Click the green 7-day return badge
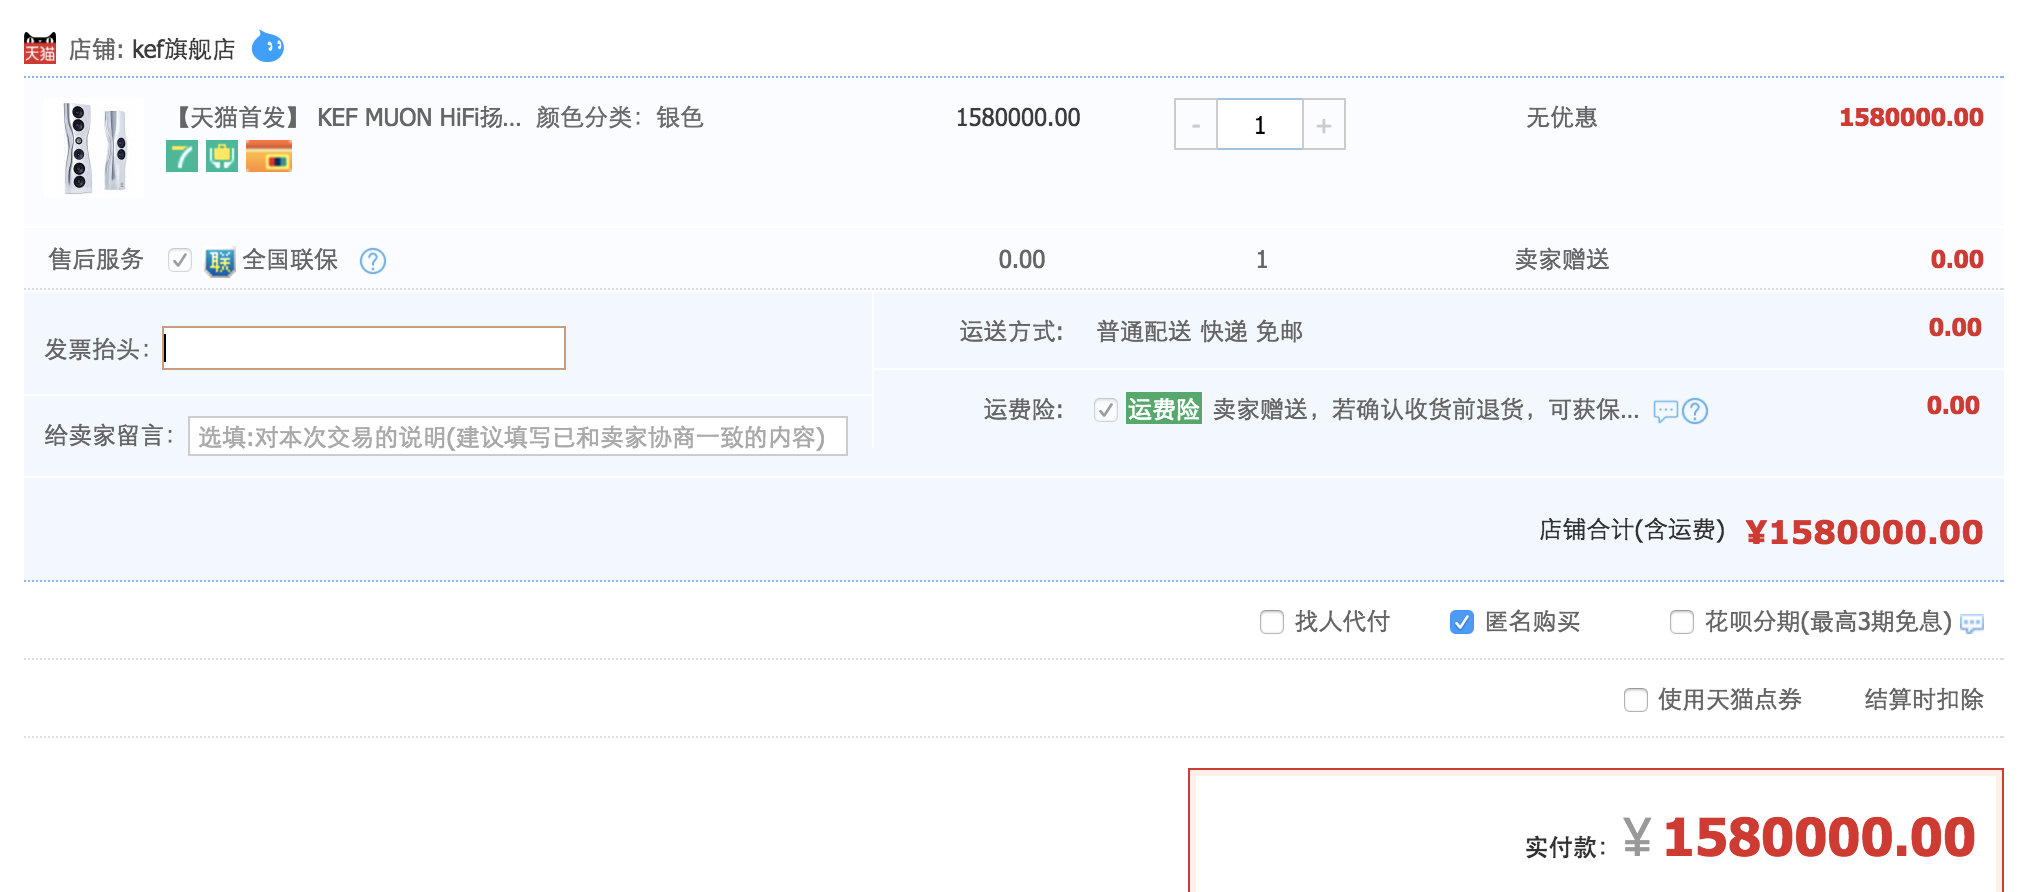The width and height of the screenshot is (2036, 892). click(181, 157)
